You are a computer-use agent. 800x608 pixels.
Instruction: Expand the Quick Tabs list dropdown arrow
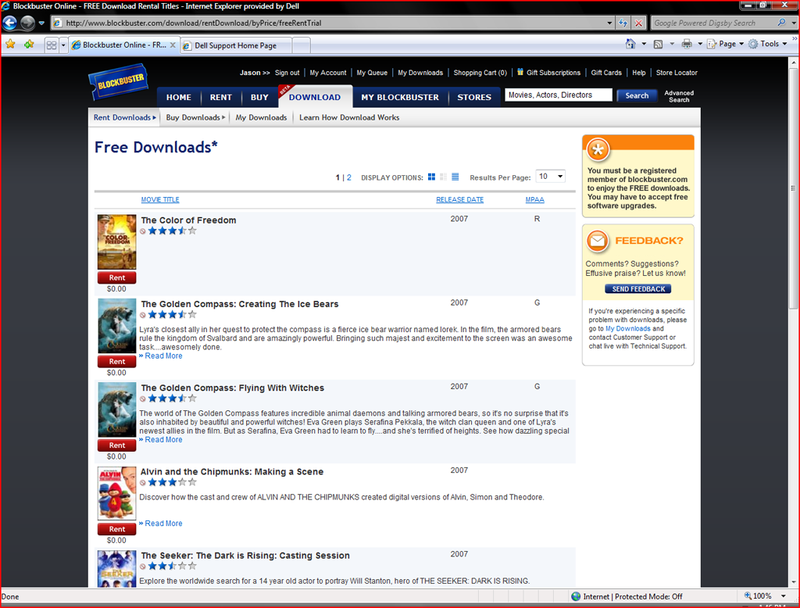(x=63, y=45)
